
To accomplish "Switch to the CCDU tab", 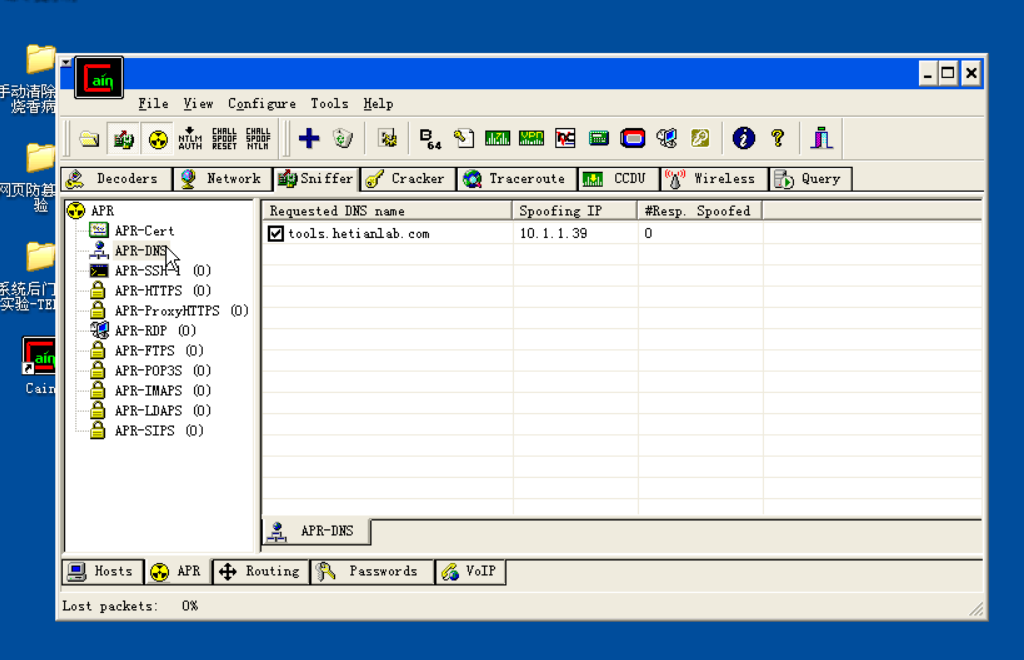I will point(618,179).
